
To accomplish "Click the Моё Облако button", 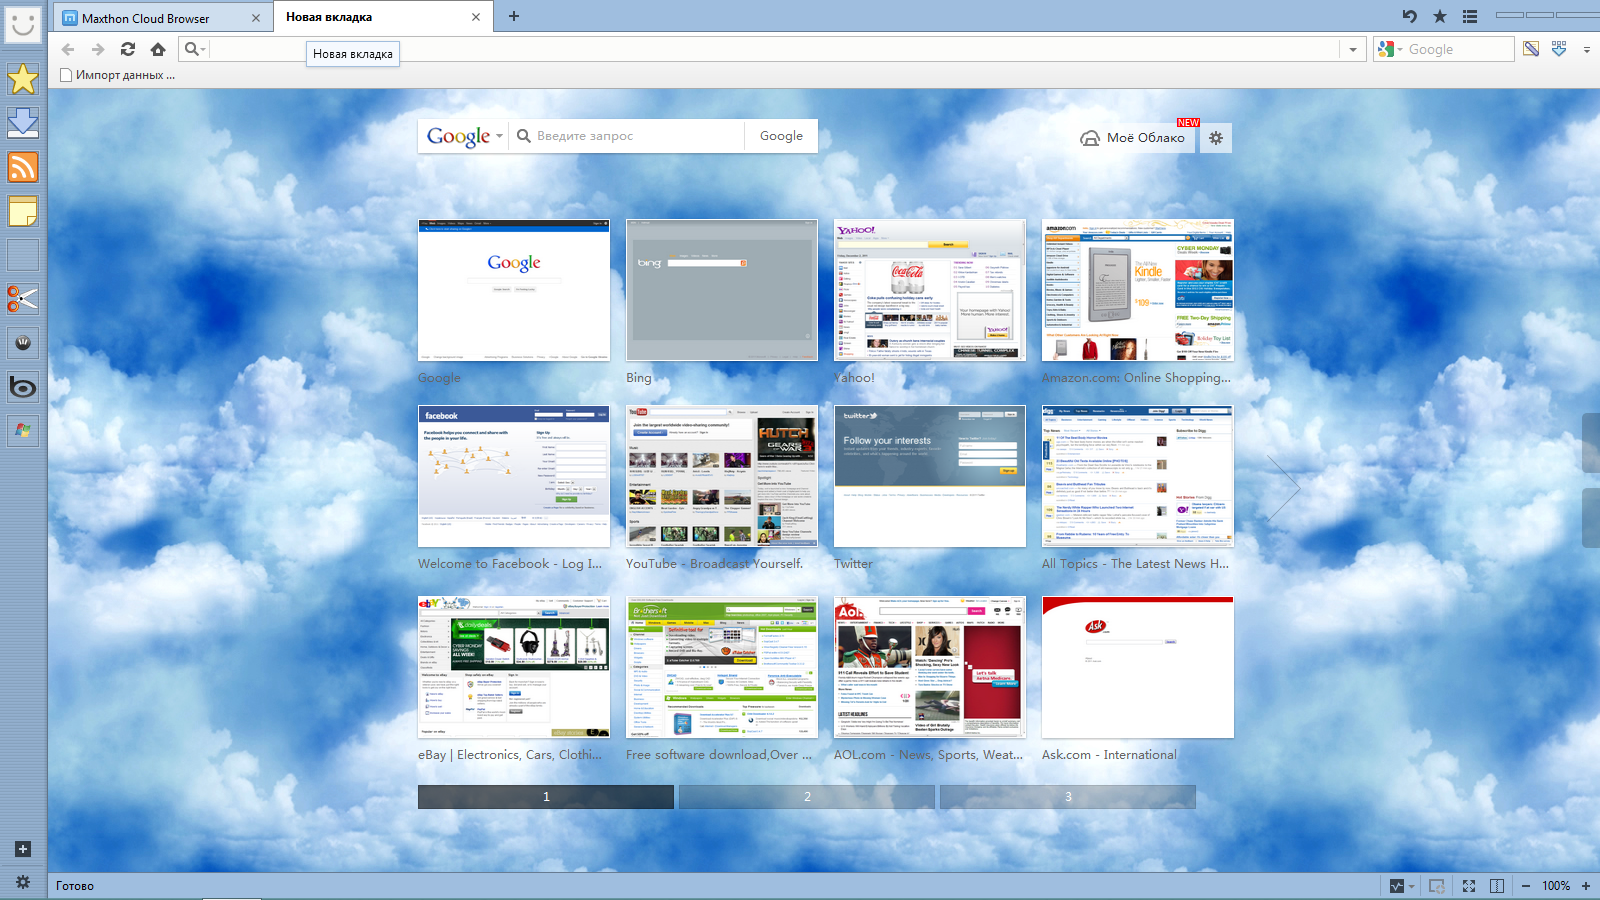I will pos(1133,138).
